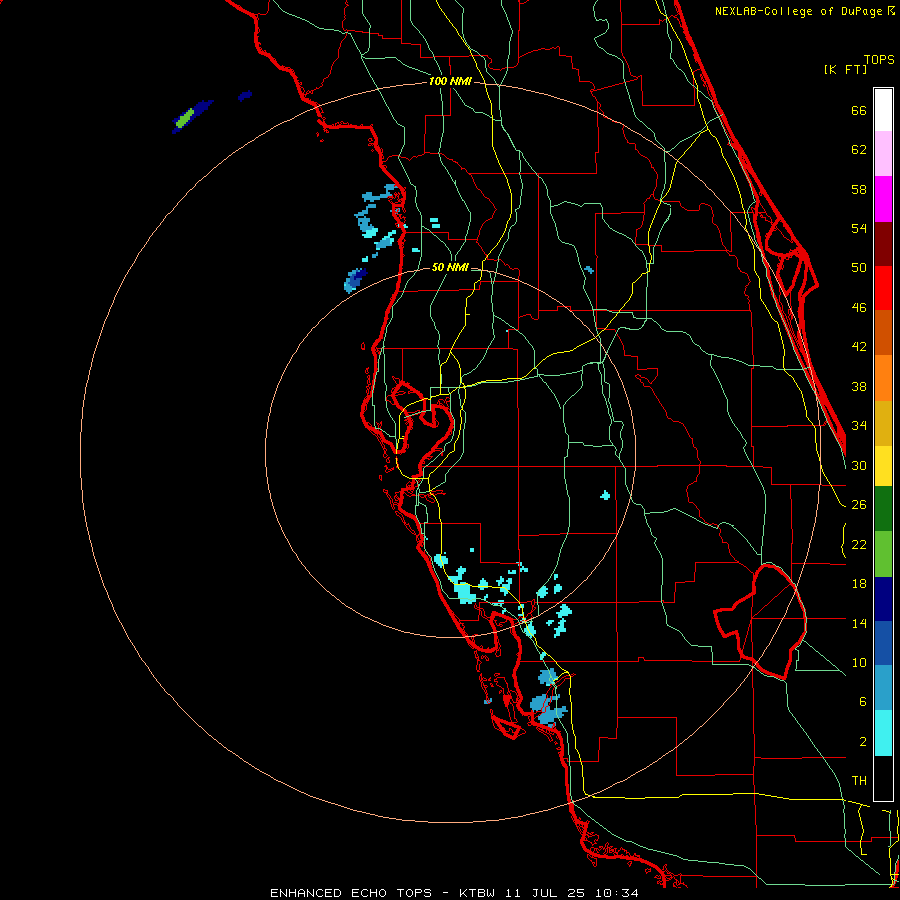Click the "54" legend value

pos(859,228)
